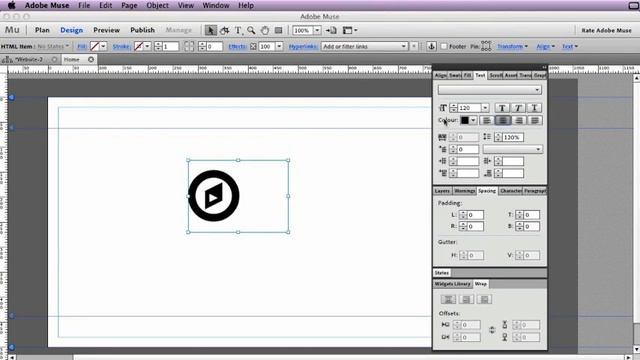Select first wrap mode in Wrap panel
The height and width of the screenshot is (360, 640).
[448, 299]
